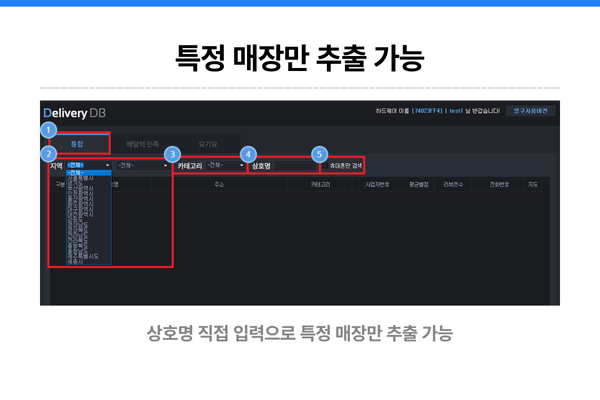Enable the 휴대폰만 검색 checkbox
The height and width of the screenshot is (400, 600).
(326, 166)
